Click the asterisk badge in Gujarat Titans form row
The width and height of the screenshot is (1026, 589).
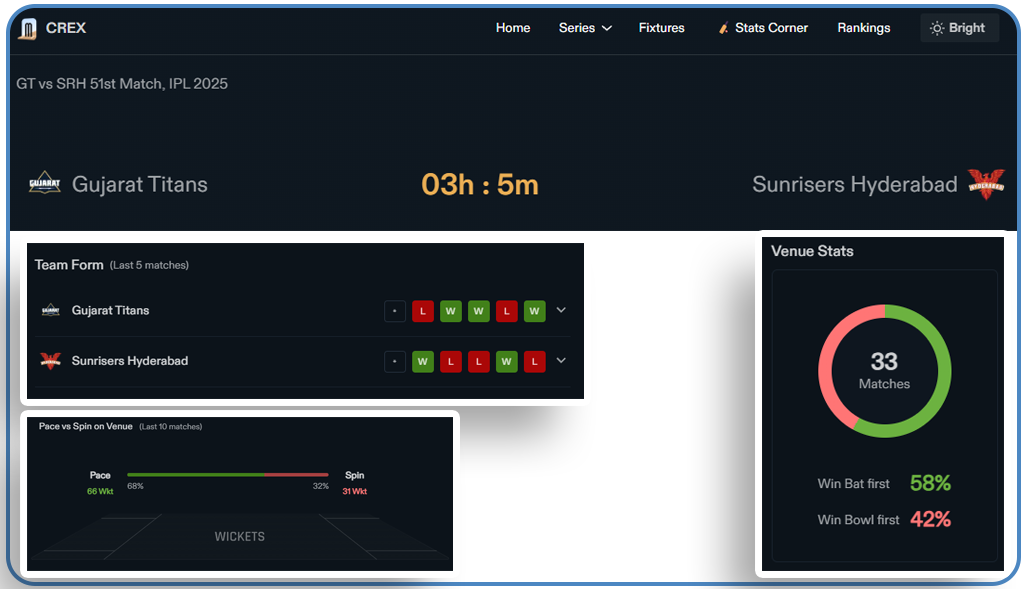[x=395, y=311]
